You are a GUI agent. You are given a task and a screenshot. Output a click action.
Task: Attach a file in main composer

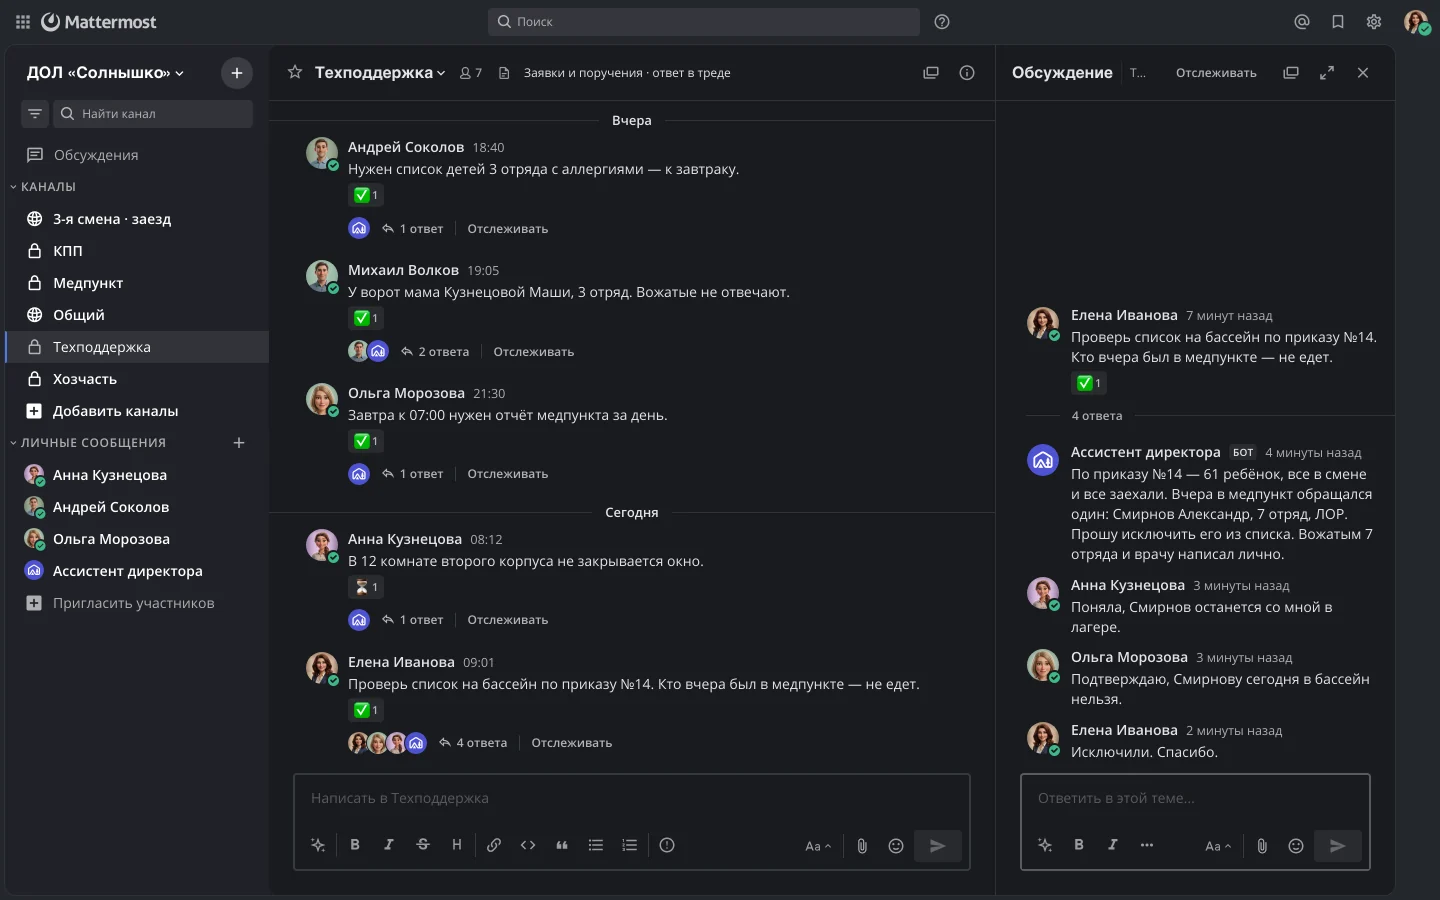862,846
